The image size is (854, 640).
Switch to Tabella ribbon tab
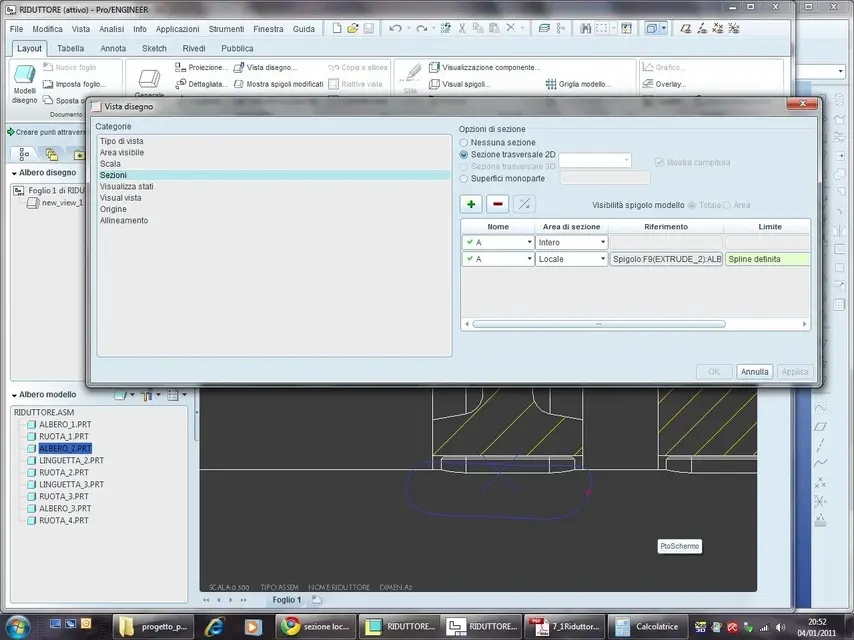71,48
